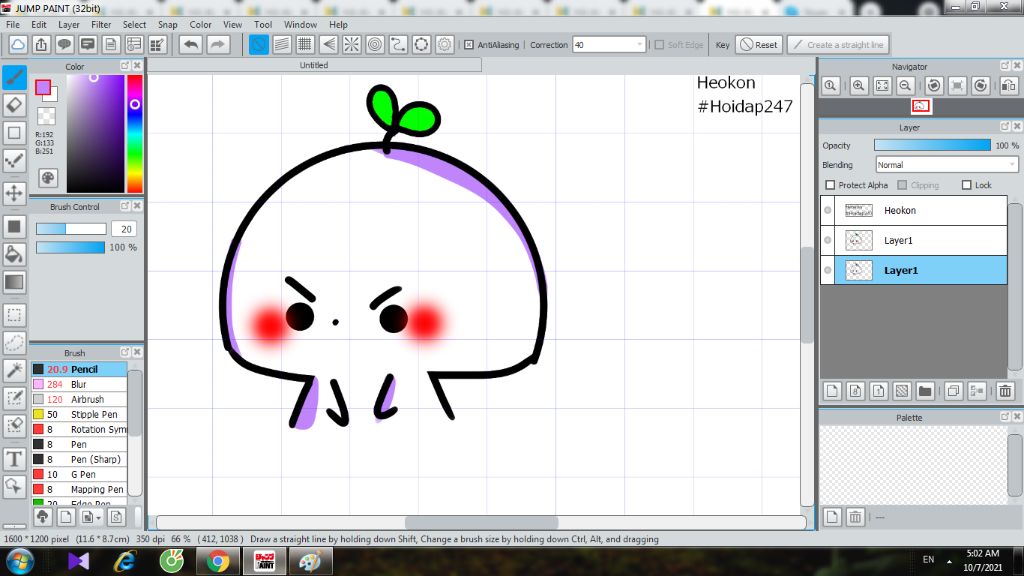
Task: Click the horizontal canvas scrollbar
Action: coord(481,522)
